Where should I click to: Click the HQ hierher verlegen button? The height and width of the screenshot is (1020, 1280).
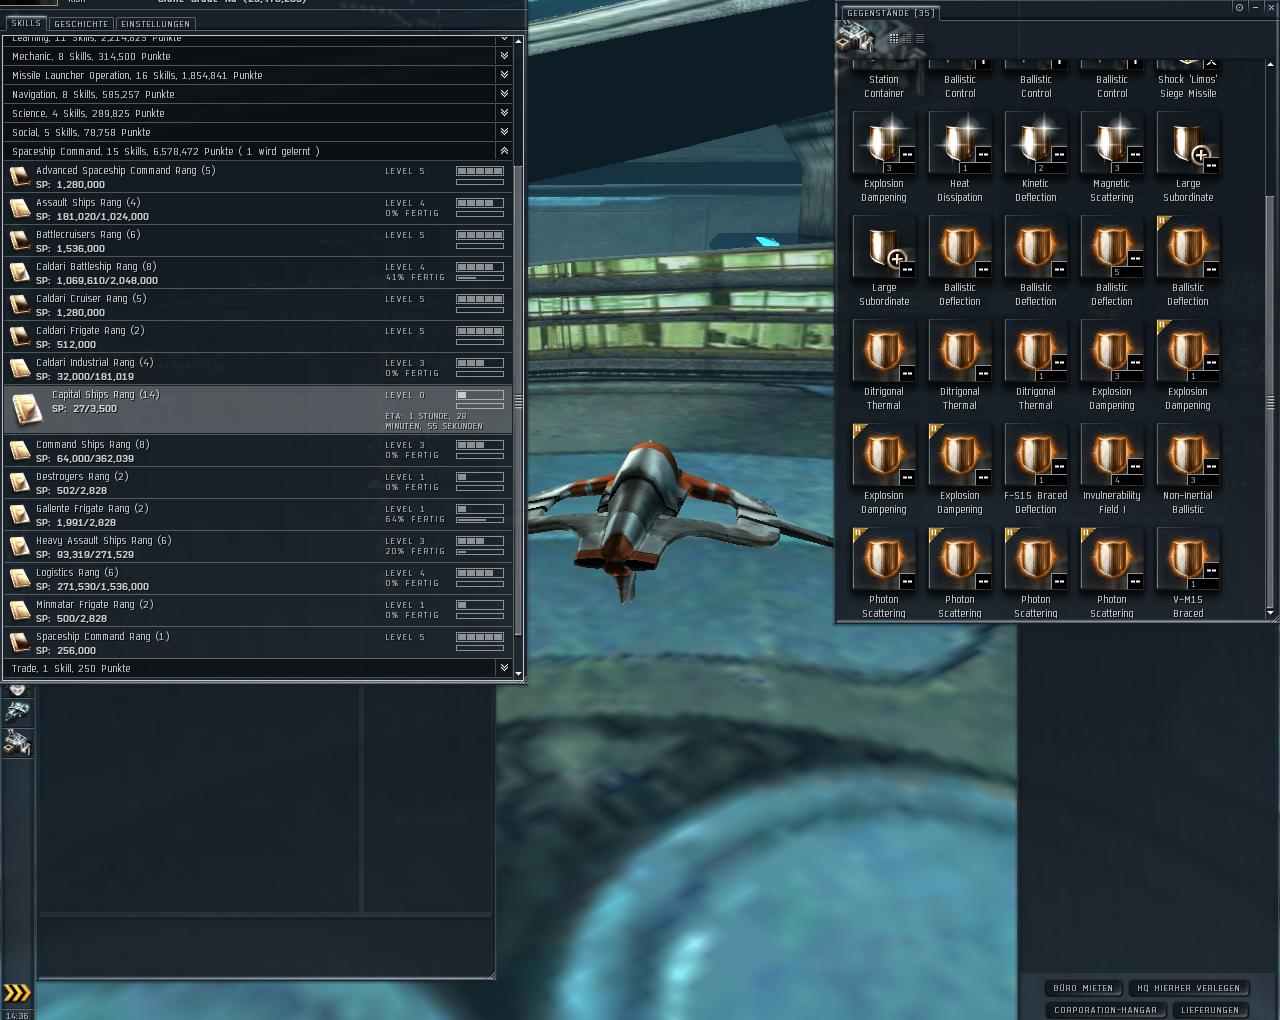tap(1188, 988)
